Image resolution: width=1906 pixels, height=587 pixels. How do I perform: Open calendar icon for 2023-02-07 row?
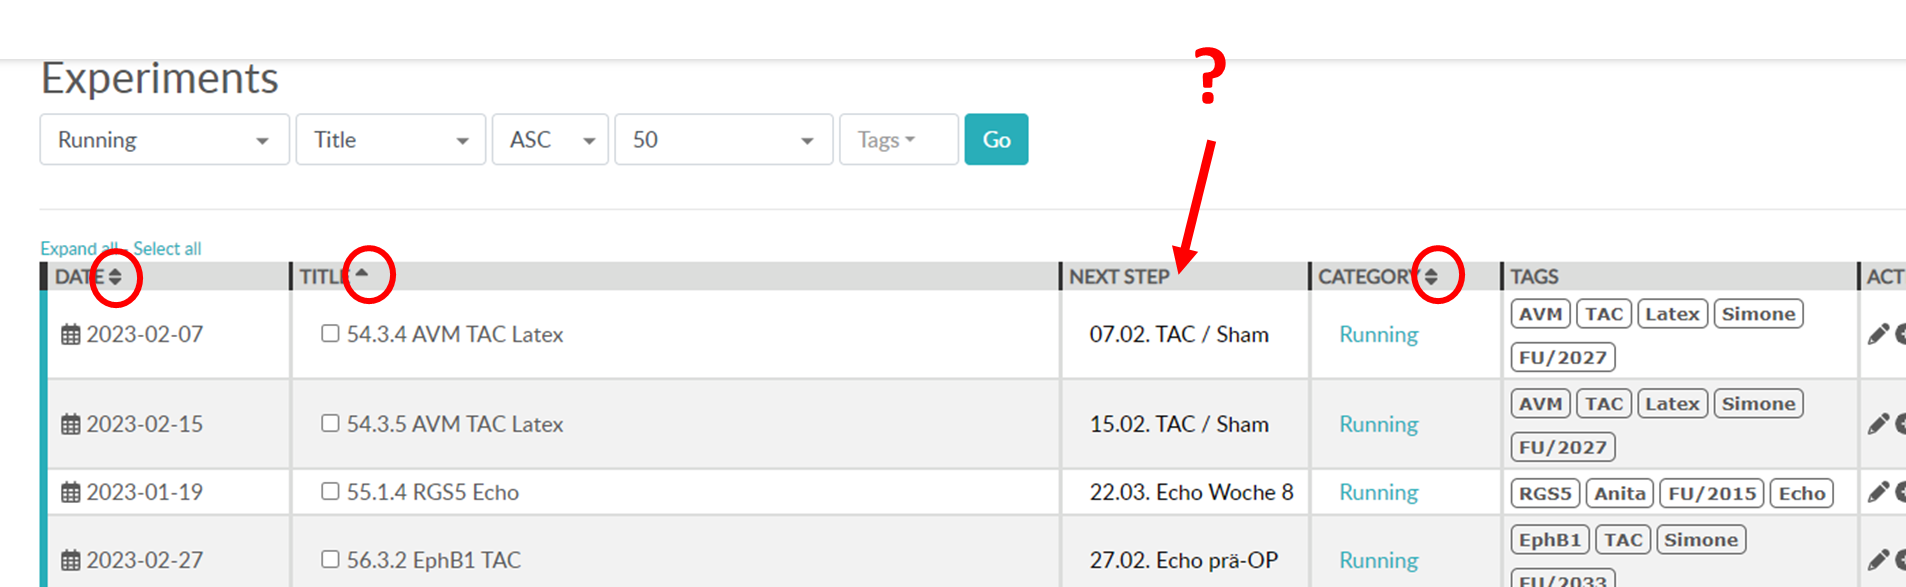point(71,335)
